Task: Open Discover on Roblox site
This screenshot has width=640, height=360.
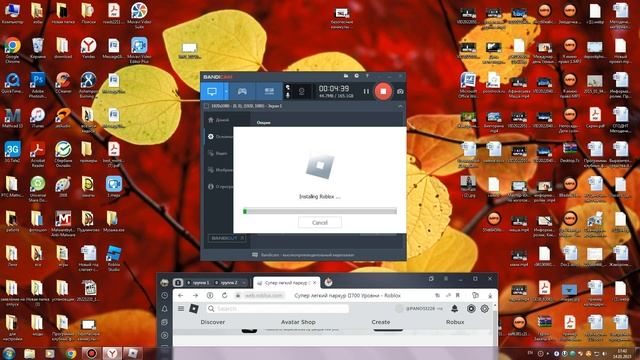Action: pyautogui.click(x=213, y=322)
